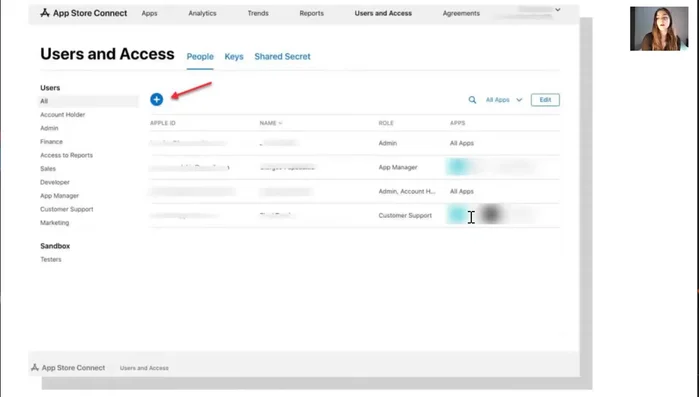Switch to the Shared Secret tab
This screenshot has width=699, height=397.
(283, 57)
